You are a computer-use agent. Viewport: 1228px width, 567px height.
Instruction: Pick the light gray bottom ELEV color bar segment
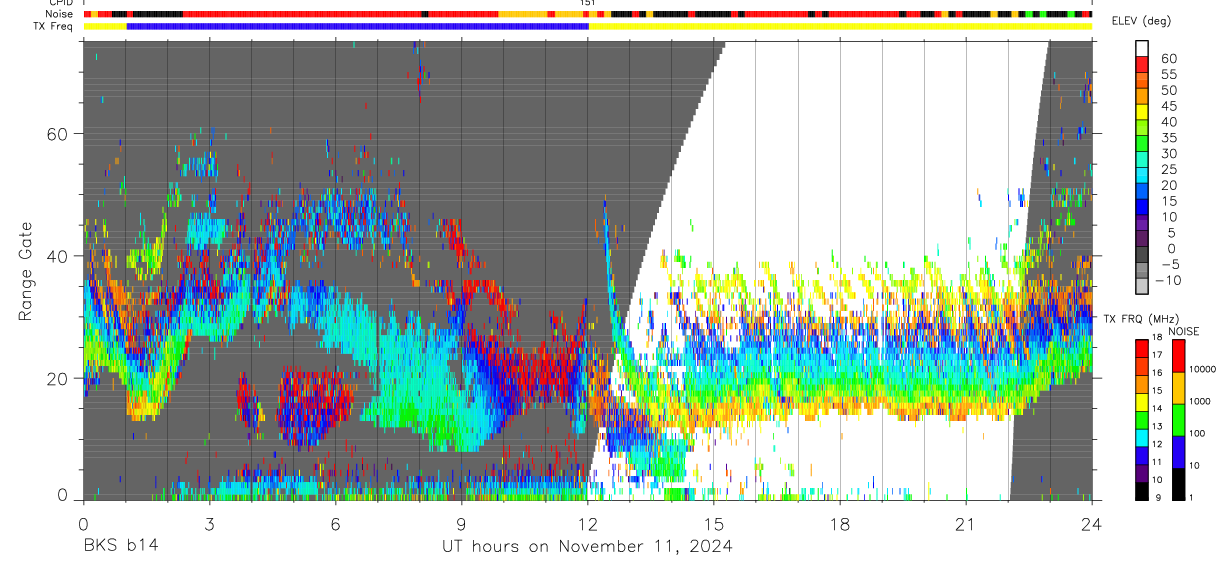[x=1143, y=288]
